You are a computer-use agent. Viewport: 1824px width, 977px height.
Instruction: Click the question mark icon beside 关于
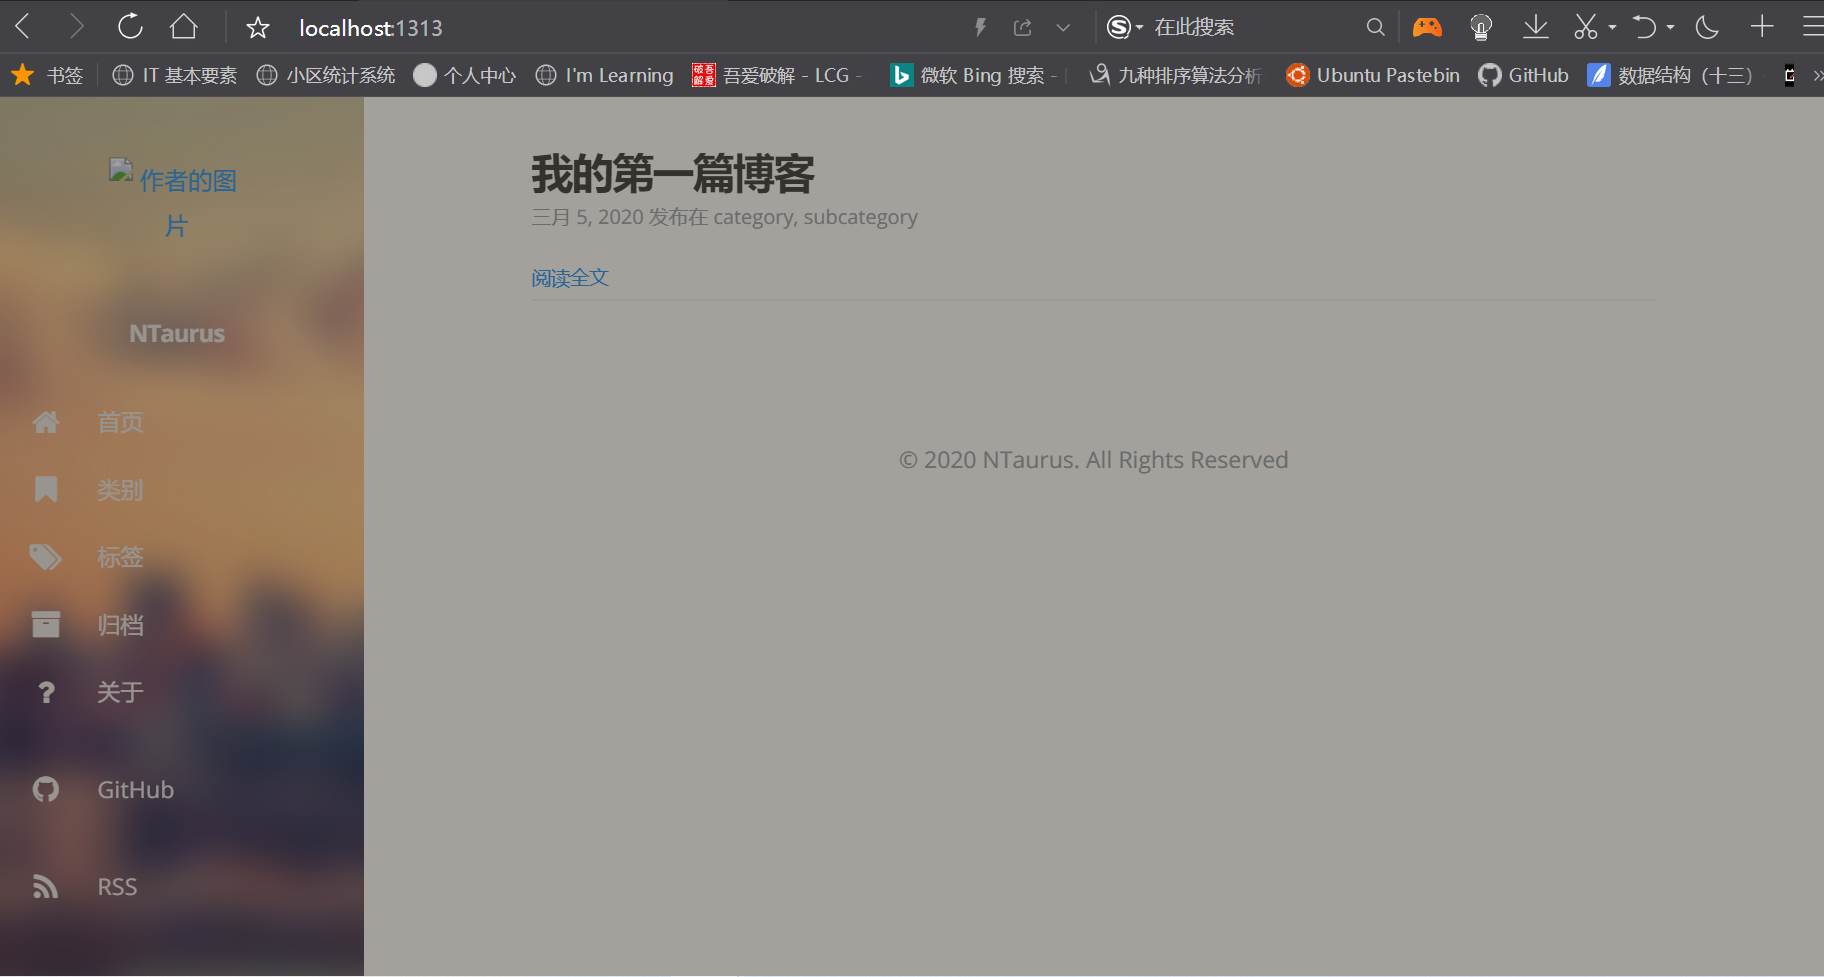46,692
